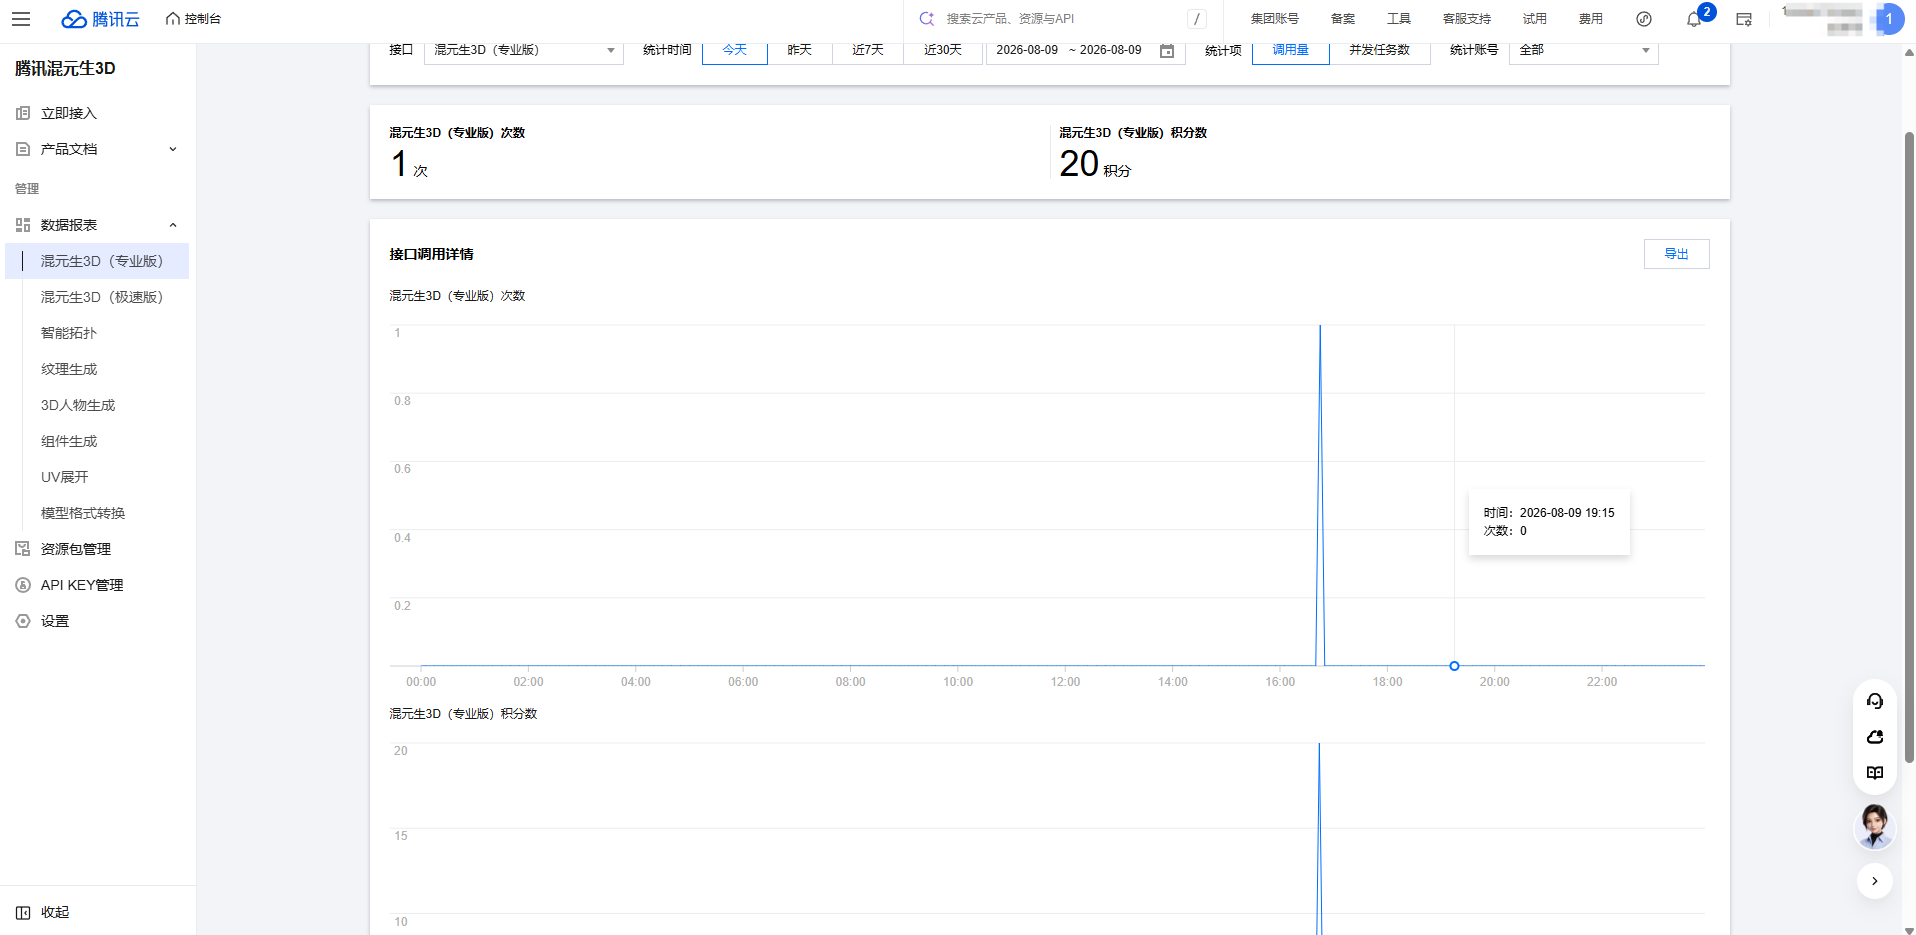Switch statistics item to 并发任务数

(x=1380, y=50)
